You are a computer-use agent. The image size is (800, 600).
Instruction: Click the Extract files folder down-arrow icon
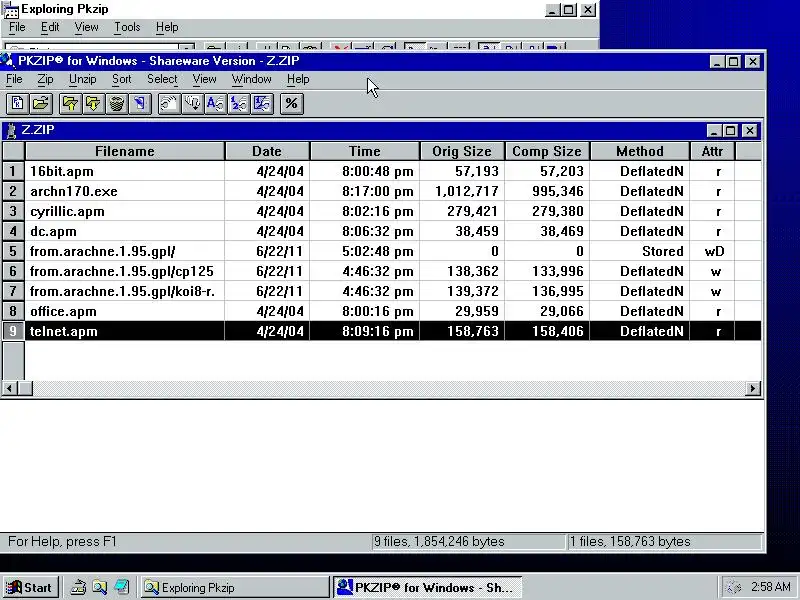pyautogui.click(x=93, y=104)
